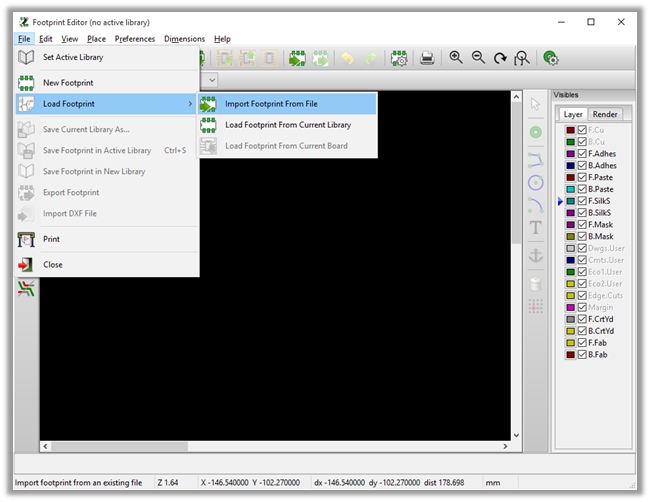The image size is (650, 502).
Task: Click the horizontal scrollbar right arrow
Action: 505,446
